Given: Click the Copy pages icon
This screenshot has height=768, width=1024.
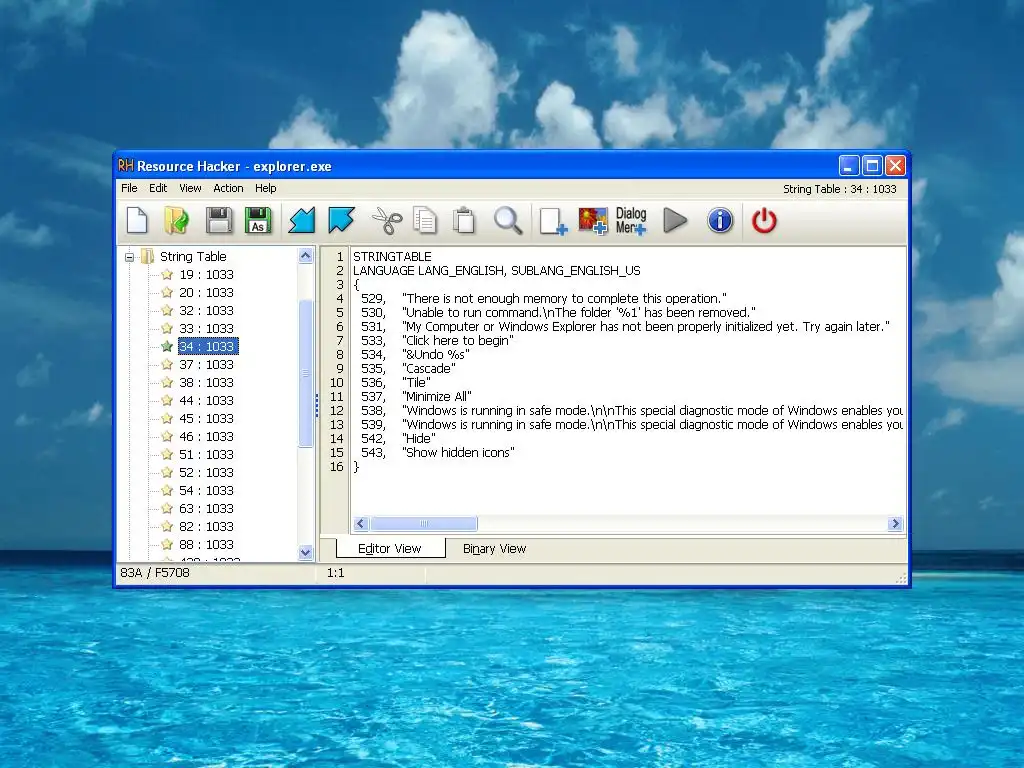Looking at the screenshot, I should [x=425, y=220].
